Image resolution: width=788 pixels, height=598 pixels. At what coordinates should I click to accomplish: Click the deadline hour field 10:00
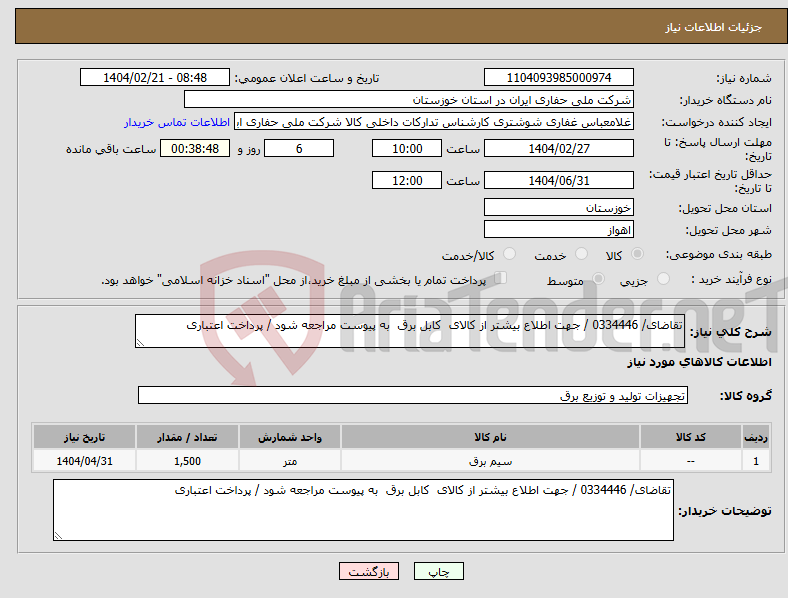(x=407, y=148)
